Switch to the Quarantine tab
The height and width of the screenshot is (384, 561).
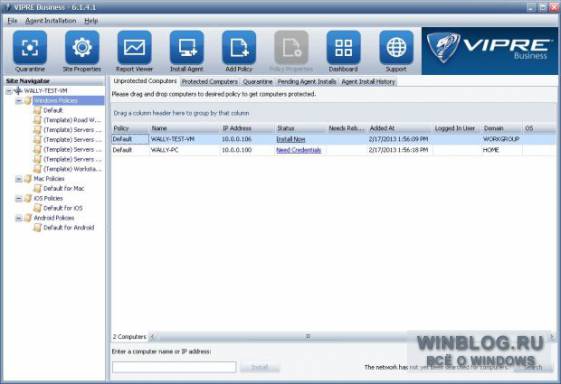click(x=258, y=82)
